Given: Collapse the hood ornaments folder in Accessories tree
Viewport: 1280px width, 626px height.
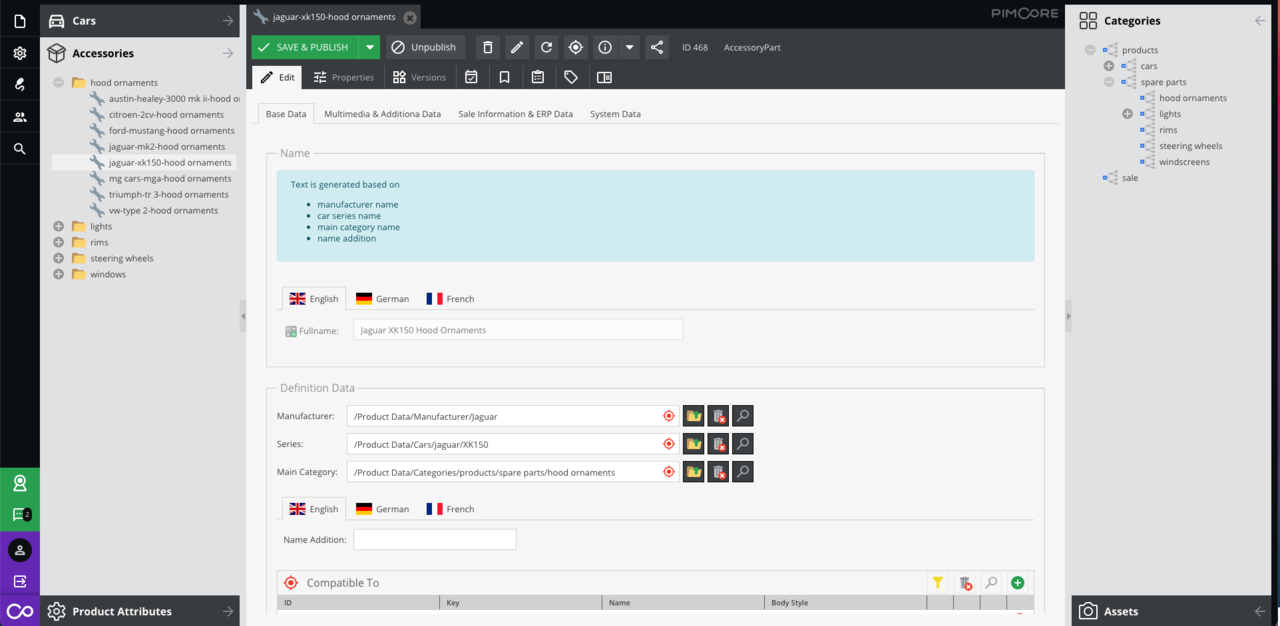Looking at the screenshot, I should [59, 83].
